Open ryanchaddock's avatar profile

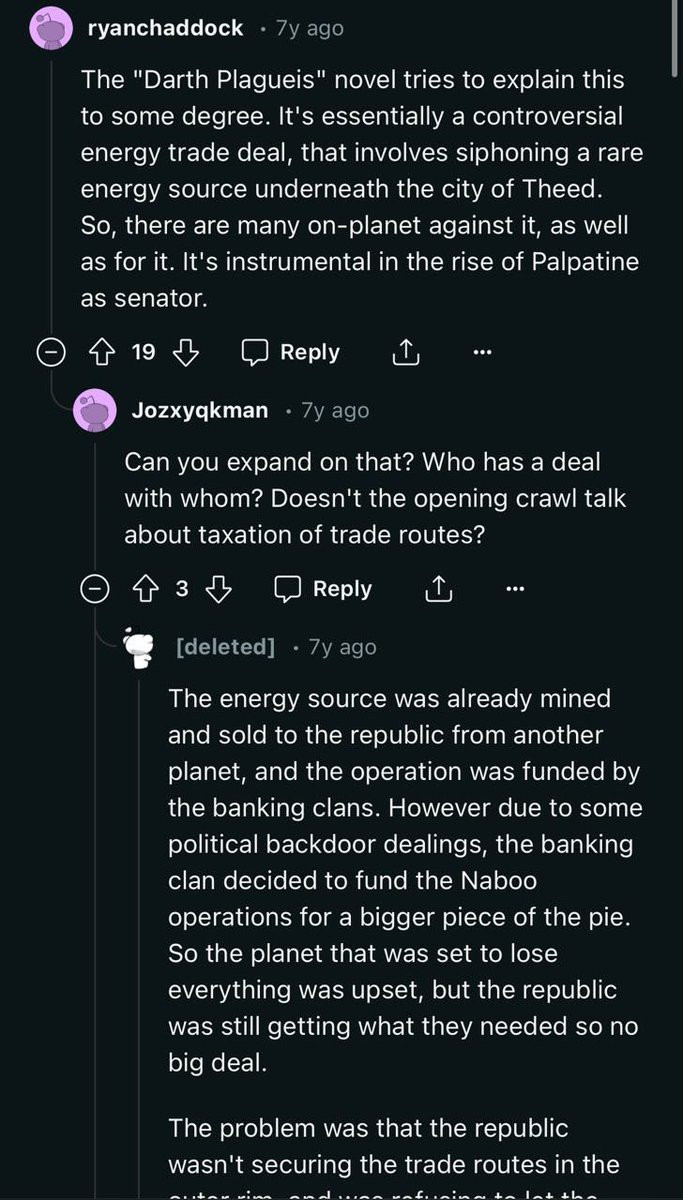pyautogui.click(x=52, y=29)
